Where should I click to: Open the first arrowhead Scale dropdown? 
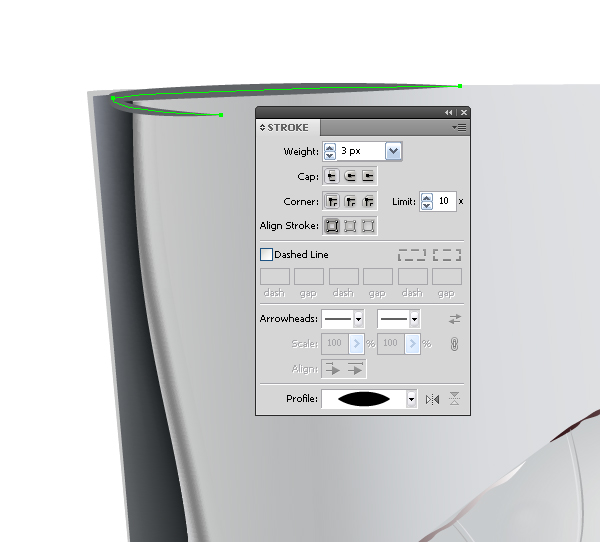[356, 344]
